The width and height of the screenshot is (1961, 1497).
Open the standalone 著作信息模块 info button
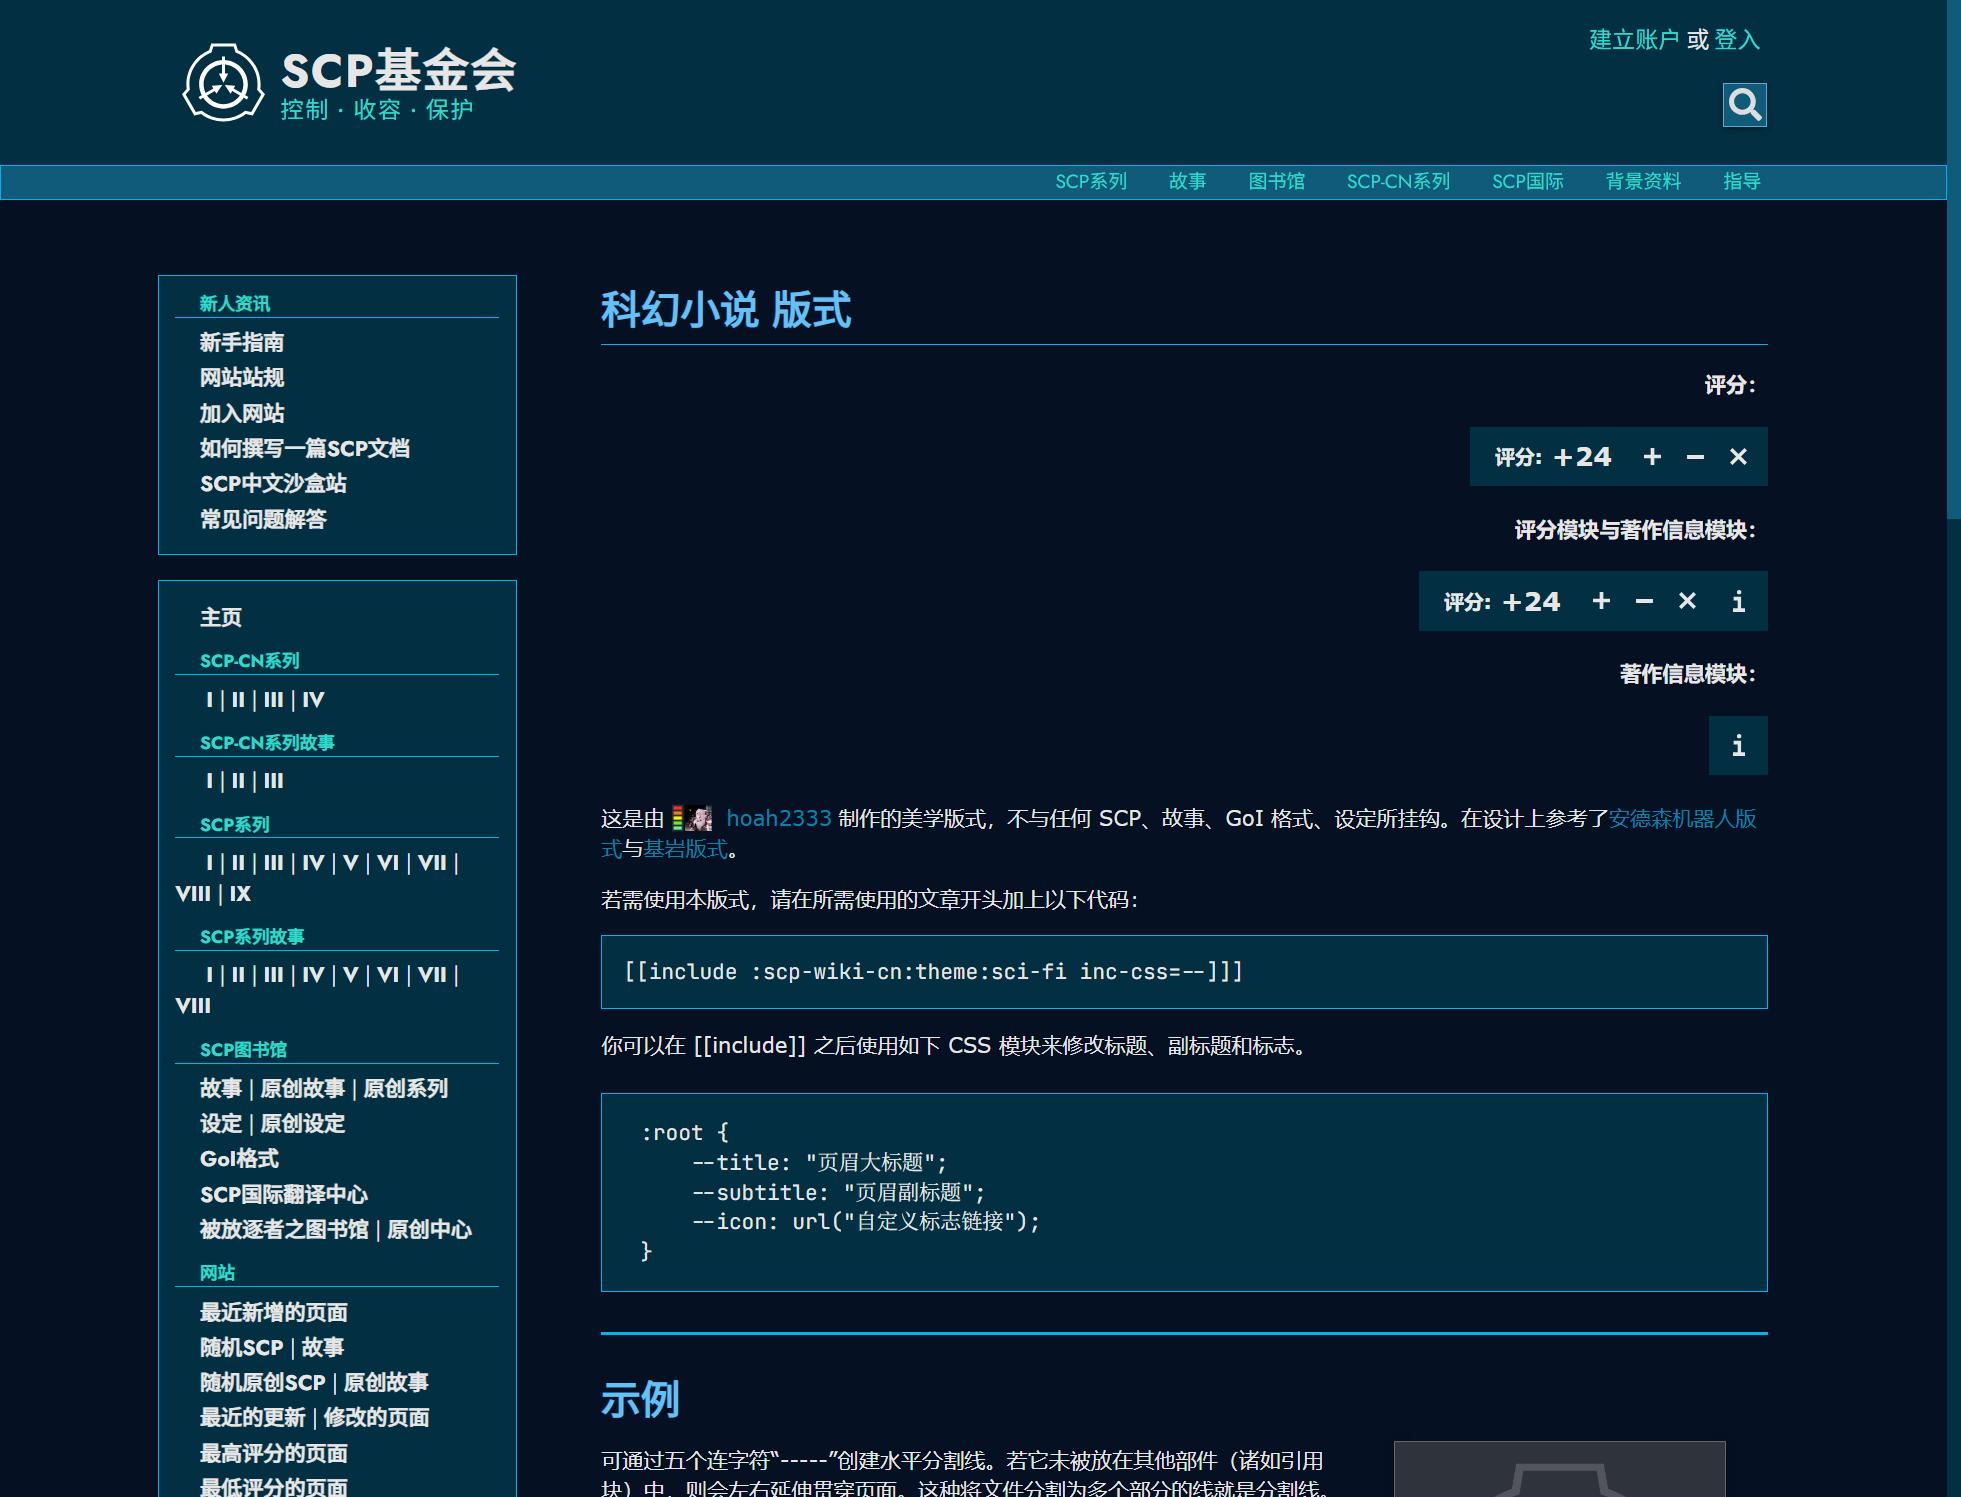(1738, 745)
